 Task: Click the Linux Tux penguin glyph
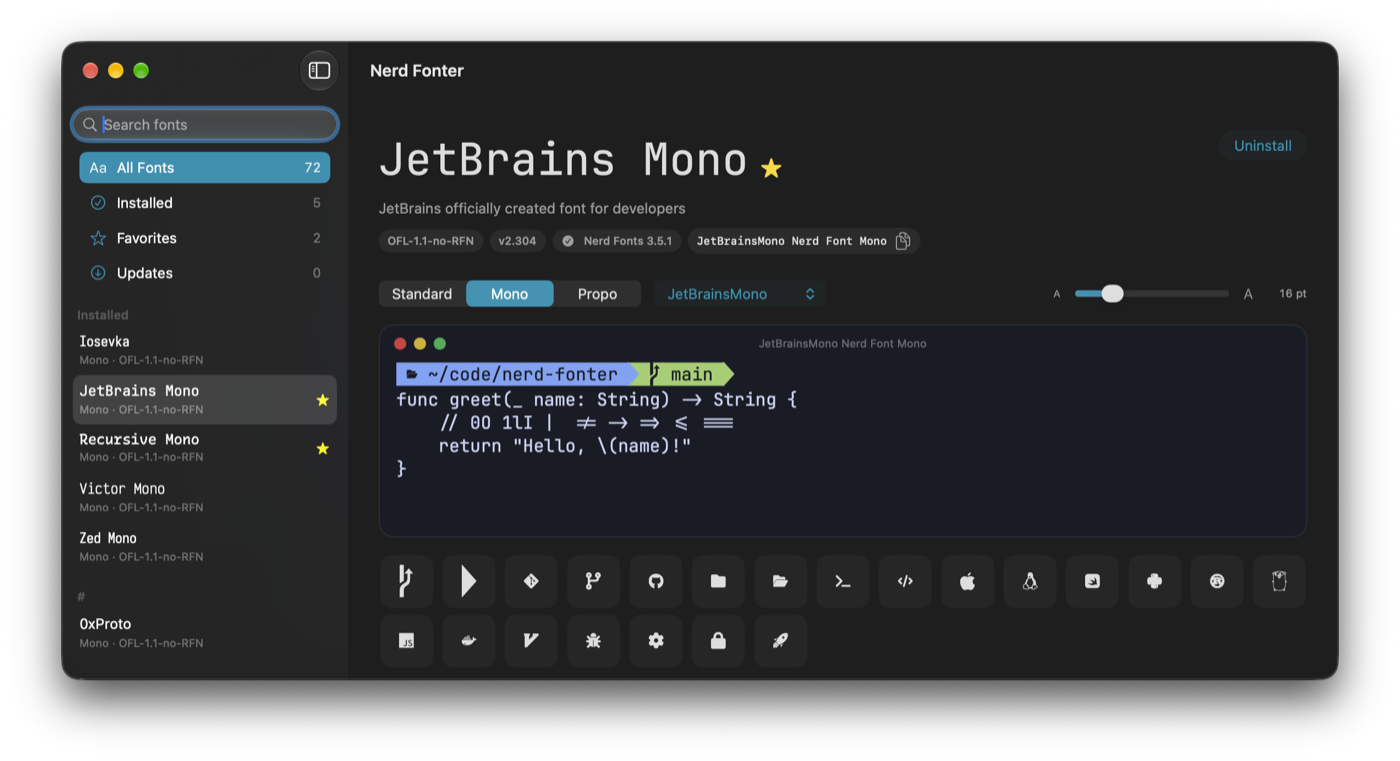(1030, 581)
